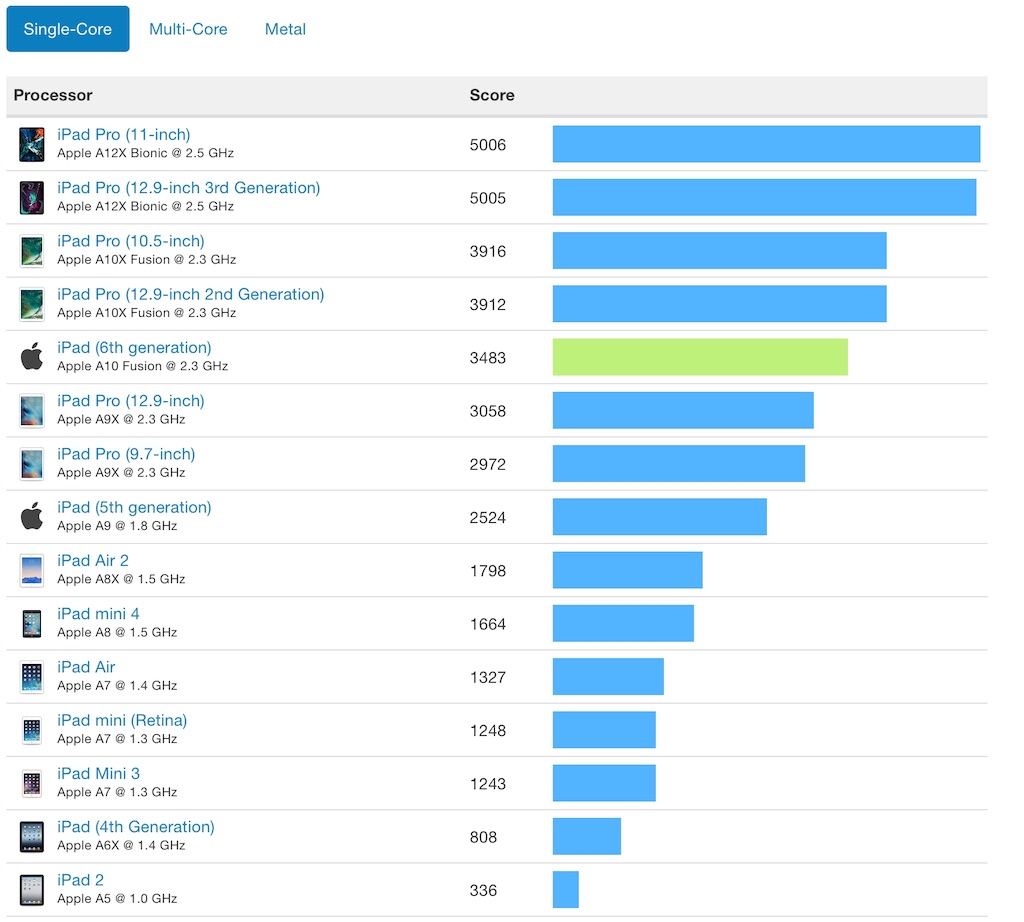
Task: Open the iPad mini 4 link
Action: coord(98,614)
